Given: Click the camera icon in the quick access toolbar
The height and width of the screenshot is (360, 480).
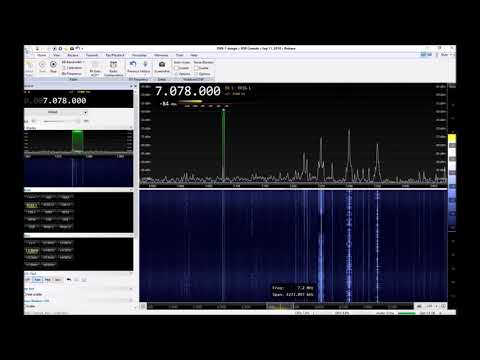Looking at the screenshot, I should (x=72, y=49).
